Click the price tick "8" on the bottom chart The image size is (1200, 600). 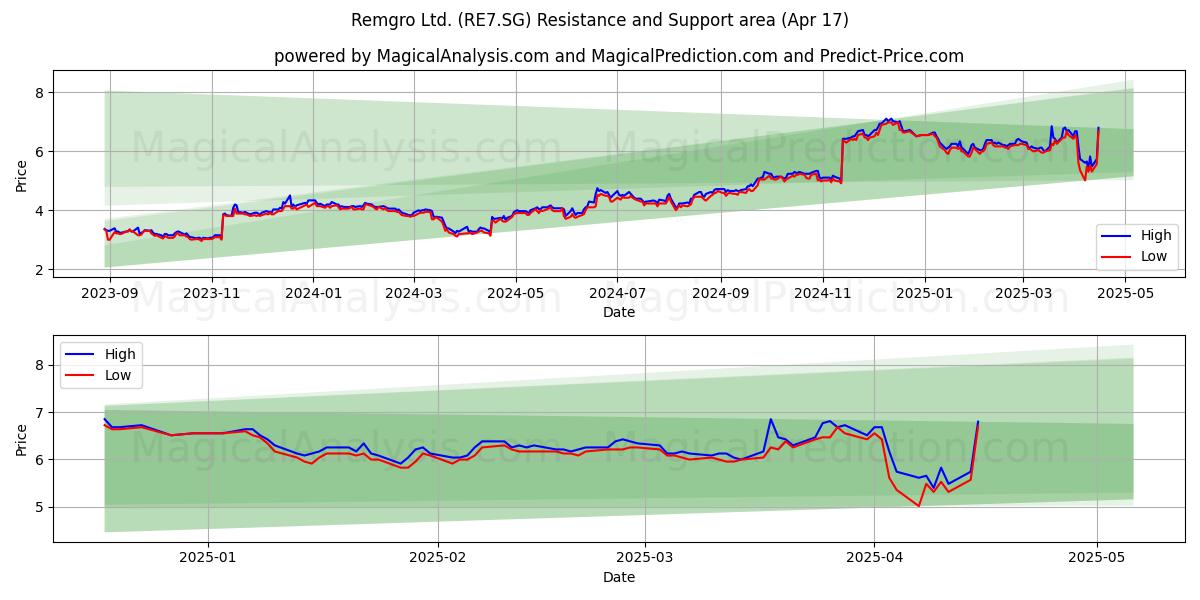pos(40,365)
